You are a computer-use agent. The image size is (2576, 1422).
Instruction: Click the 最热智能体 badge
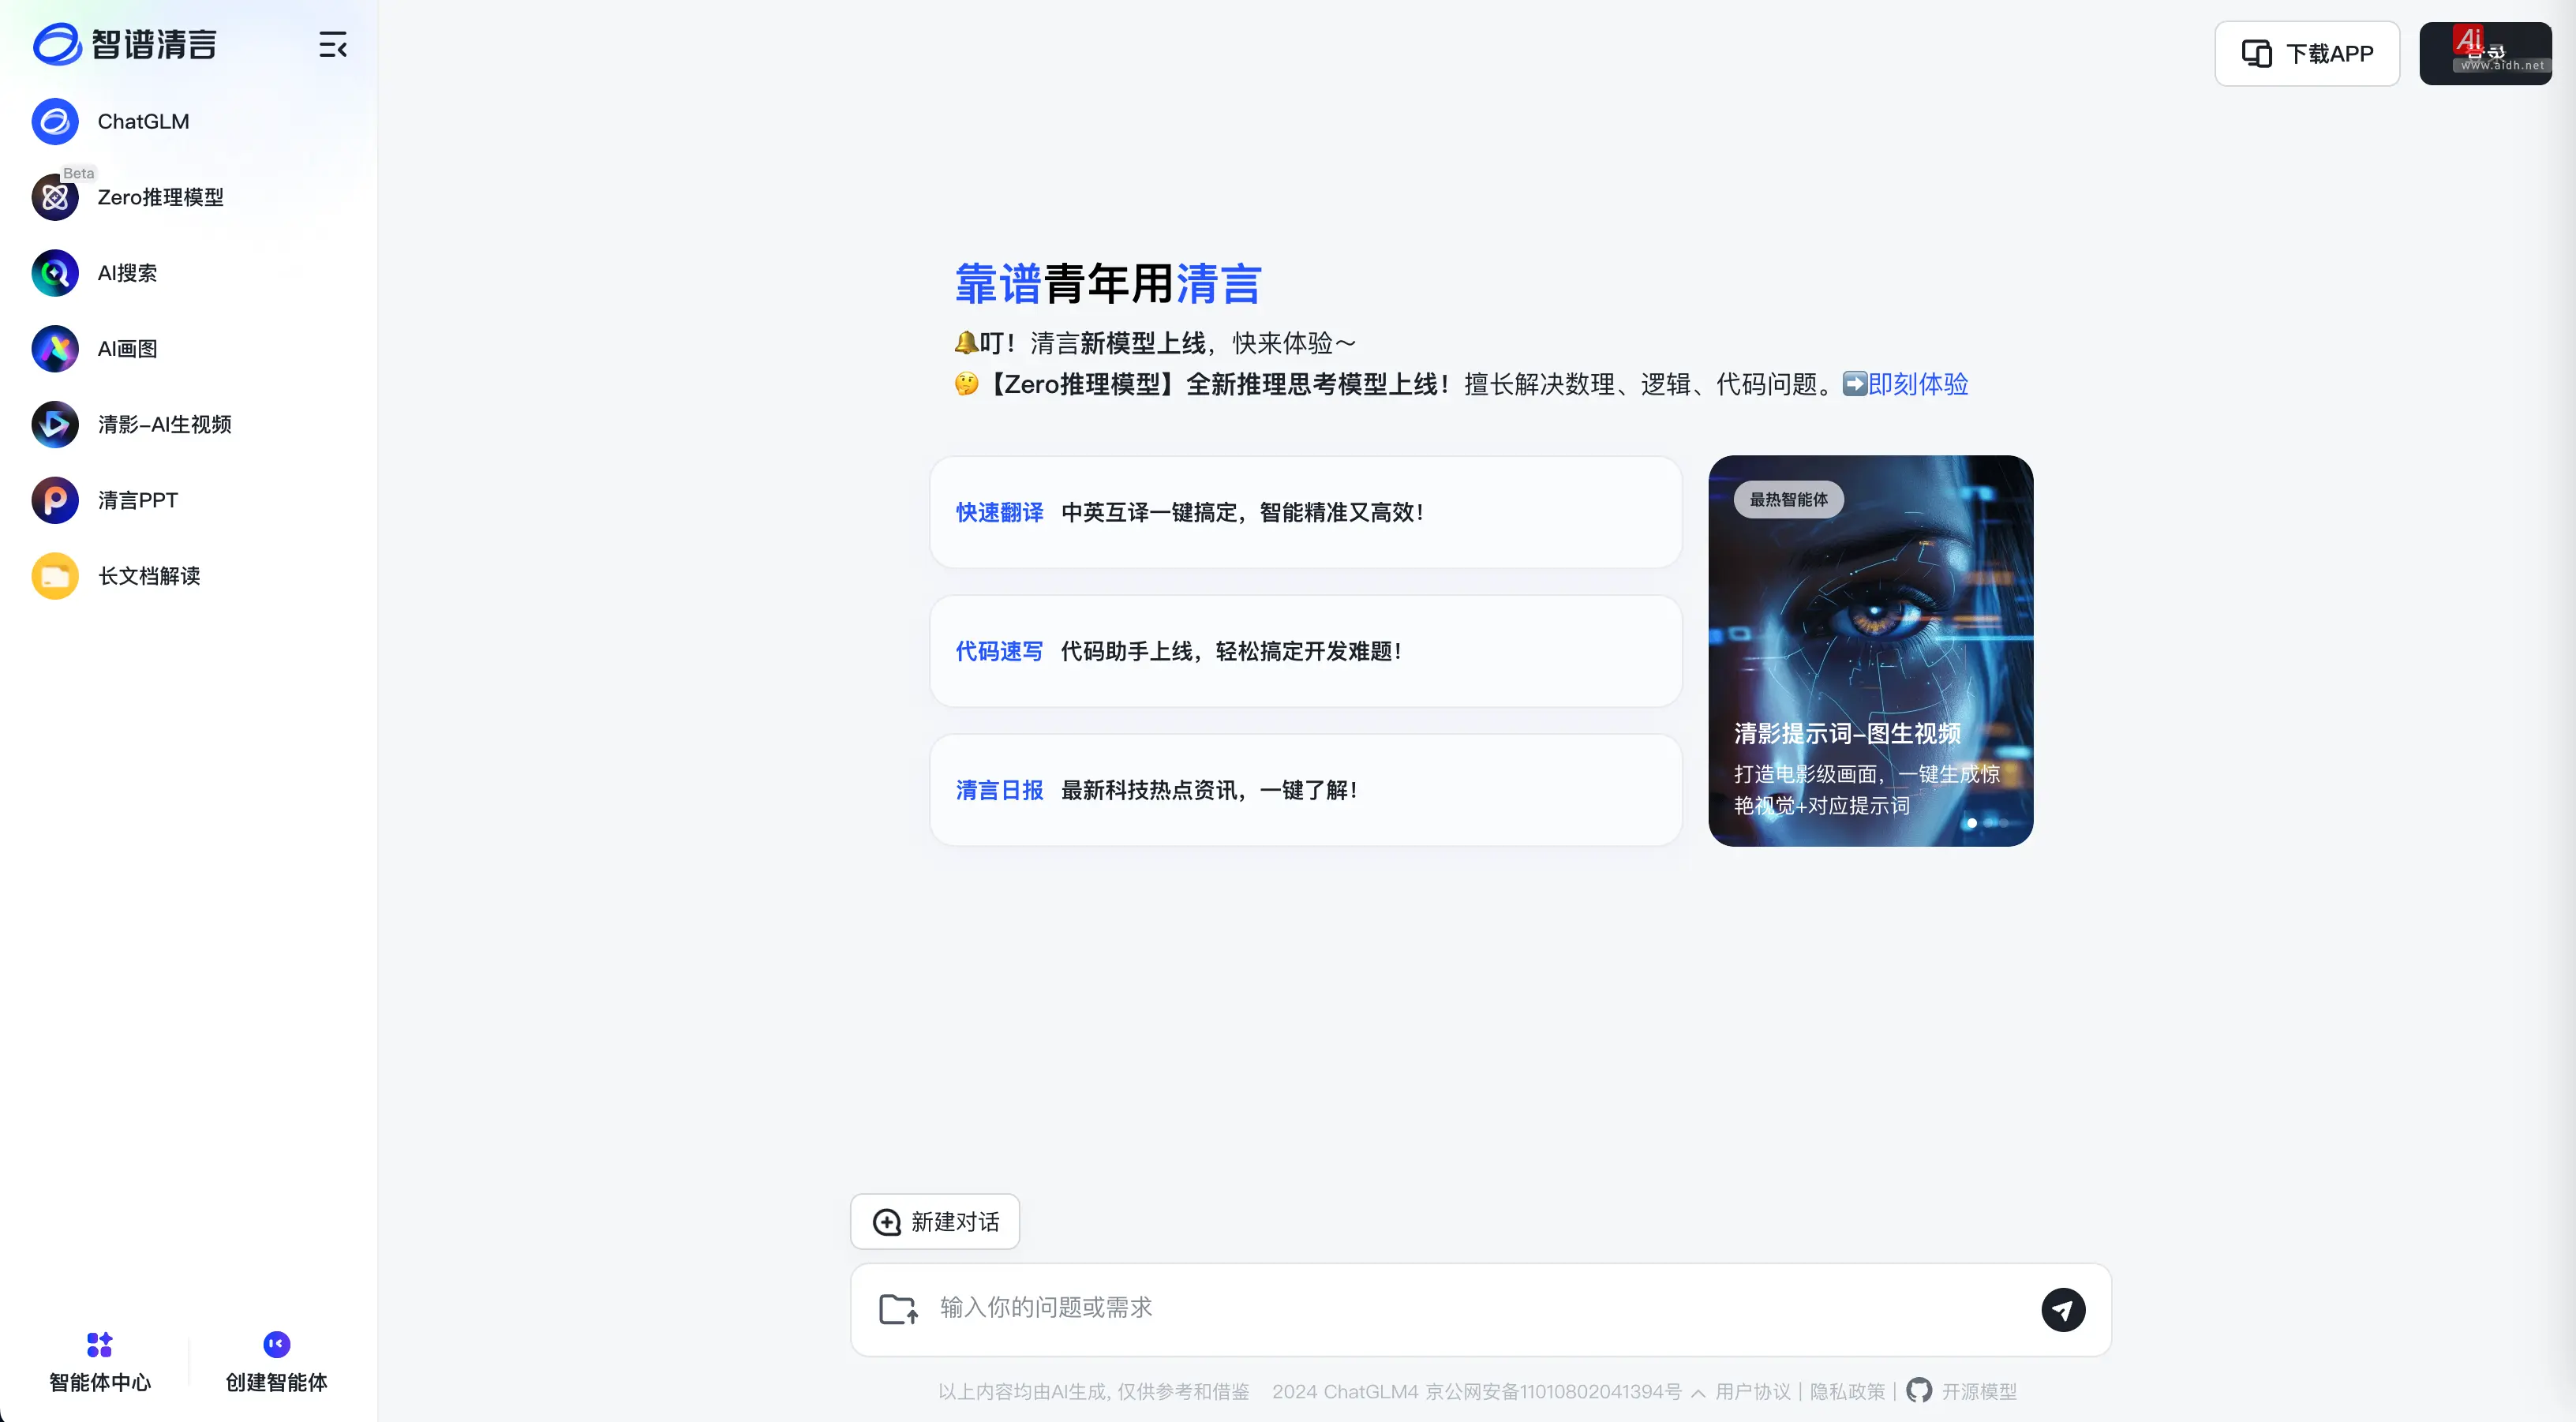[1789, 499]
